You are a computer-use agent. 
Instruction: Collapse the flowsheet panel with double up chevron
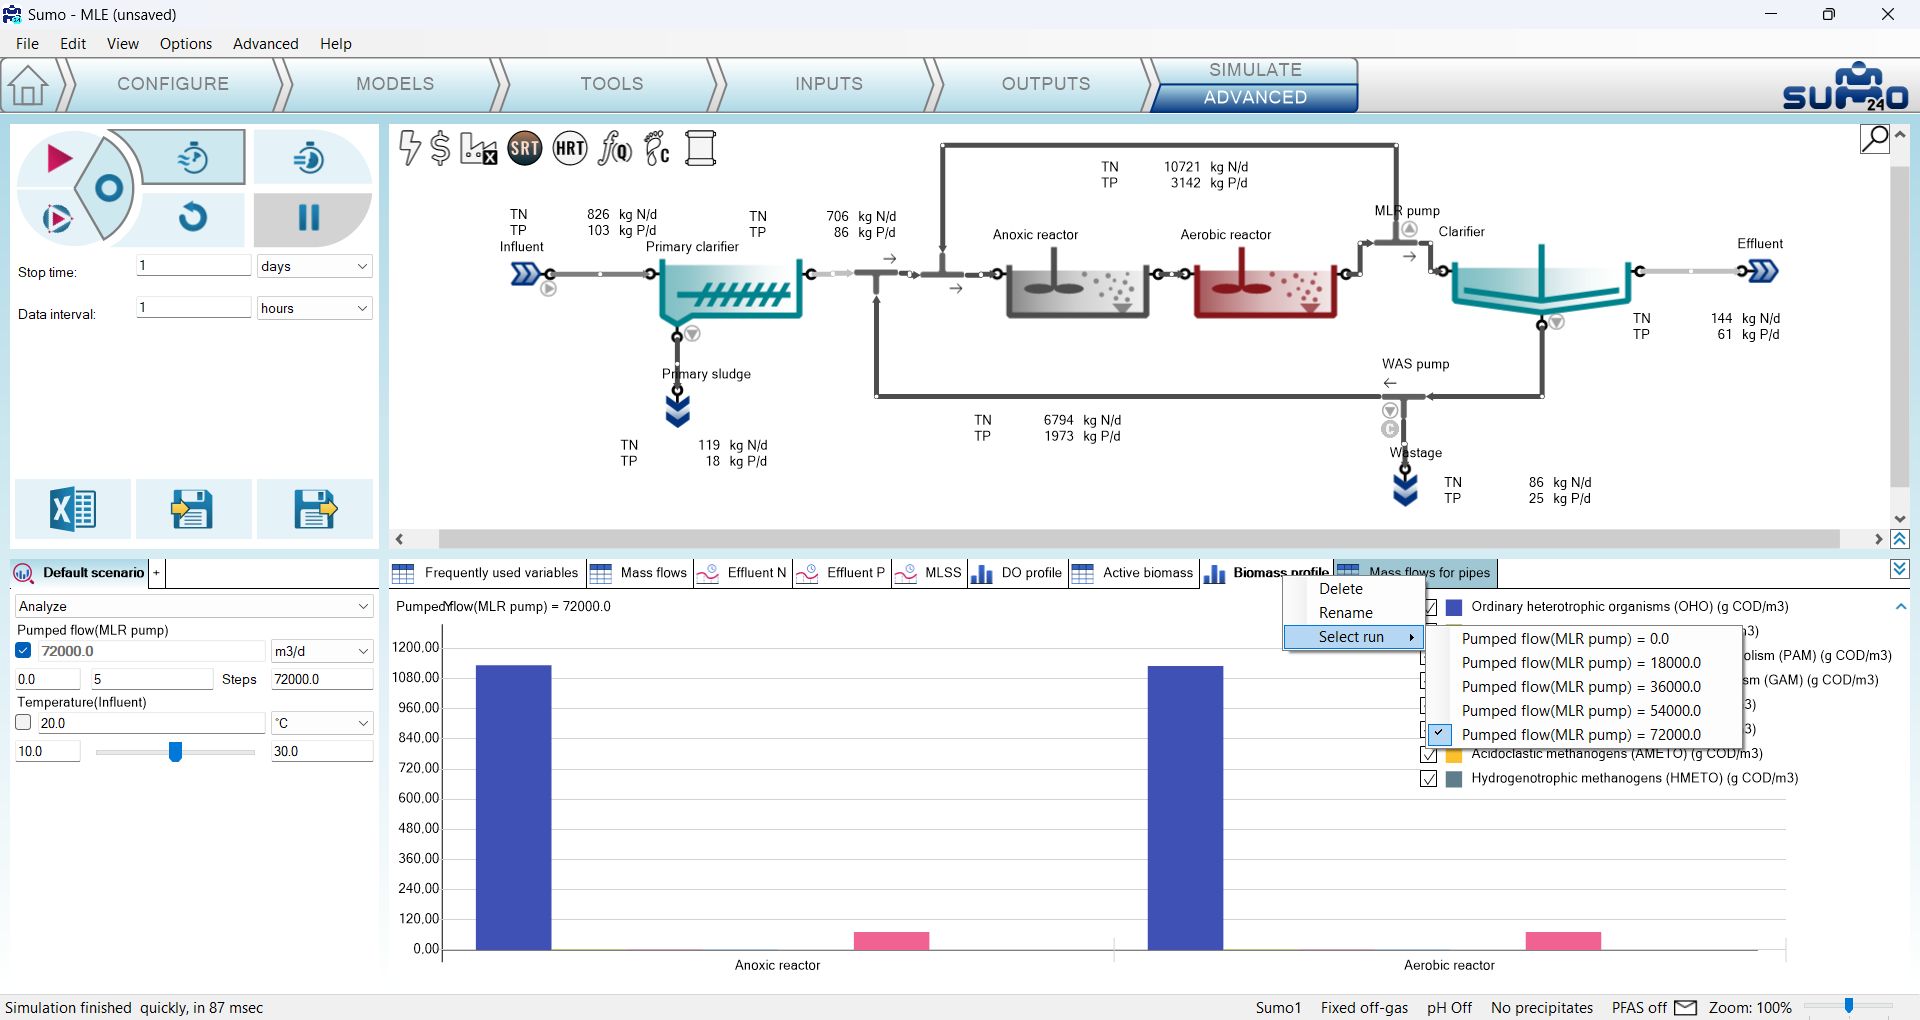click(x=1900, y=540)
